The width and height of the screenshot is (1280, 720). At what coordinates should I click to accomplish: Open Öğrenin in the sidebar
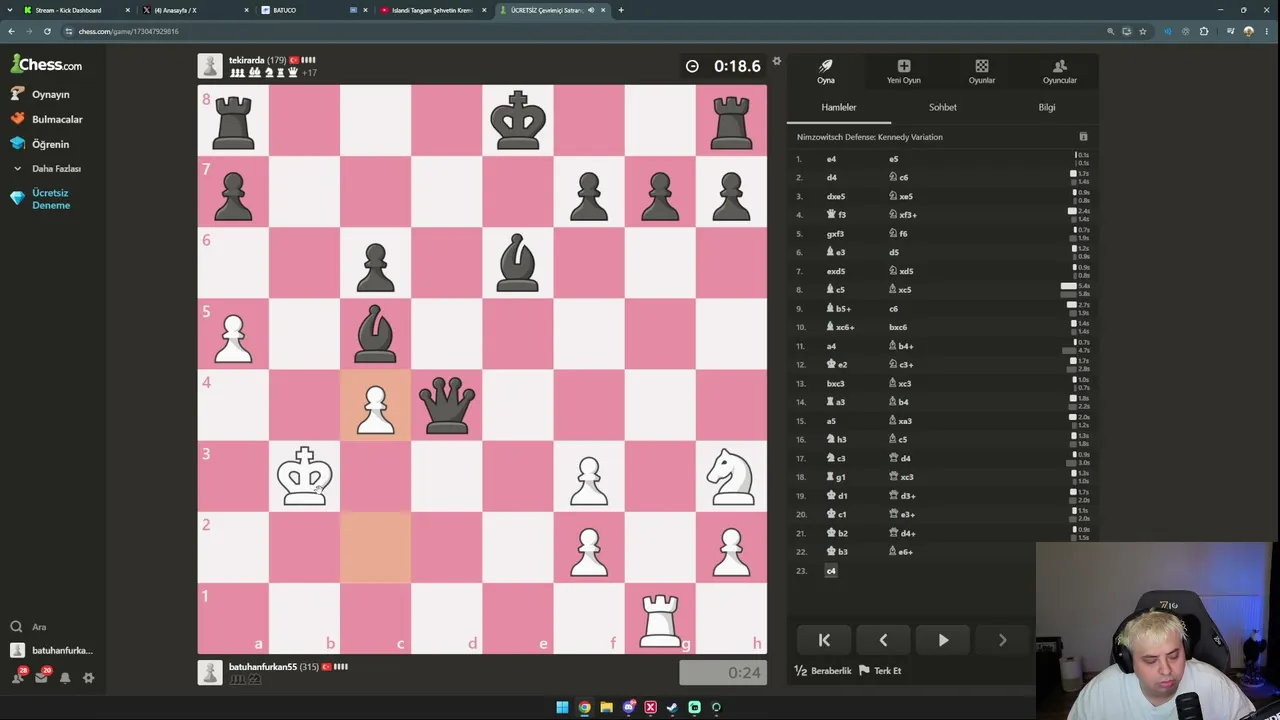pyautogui.click(x=50, y=144)
